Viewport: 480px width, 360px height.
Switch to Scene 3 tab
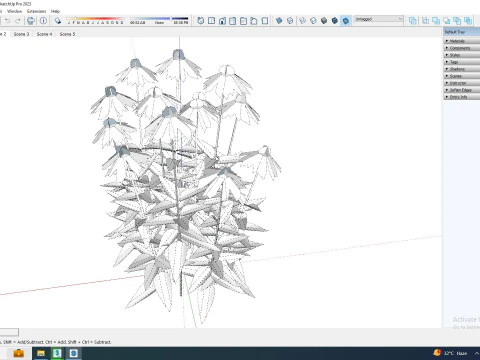(x=21, y=34)
